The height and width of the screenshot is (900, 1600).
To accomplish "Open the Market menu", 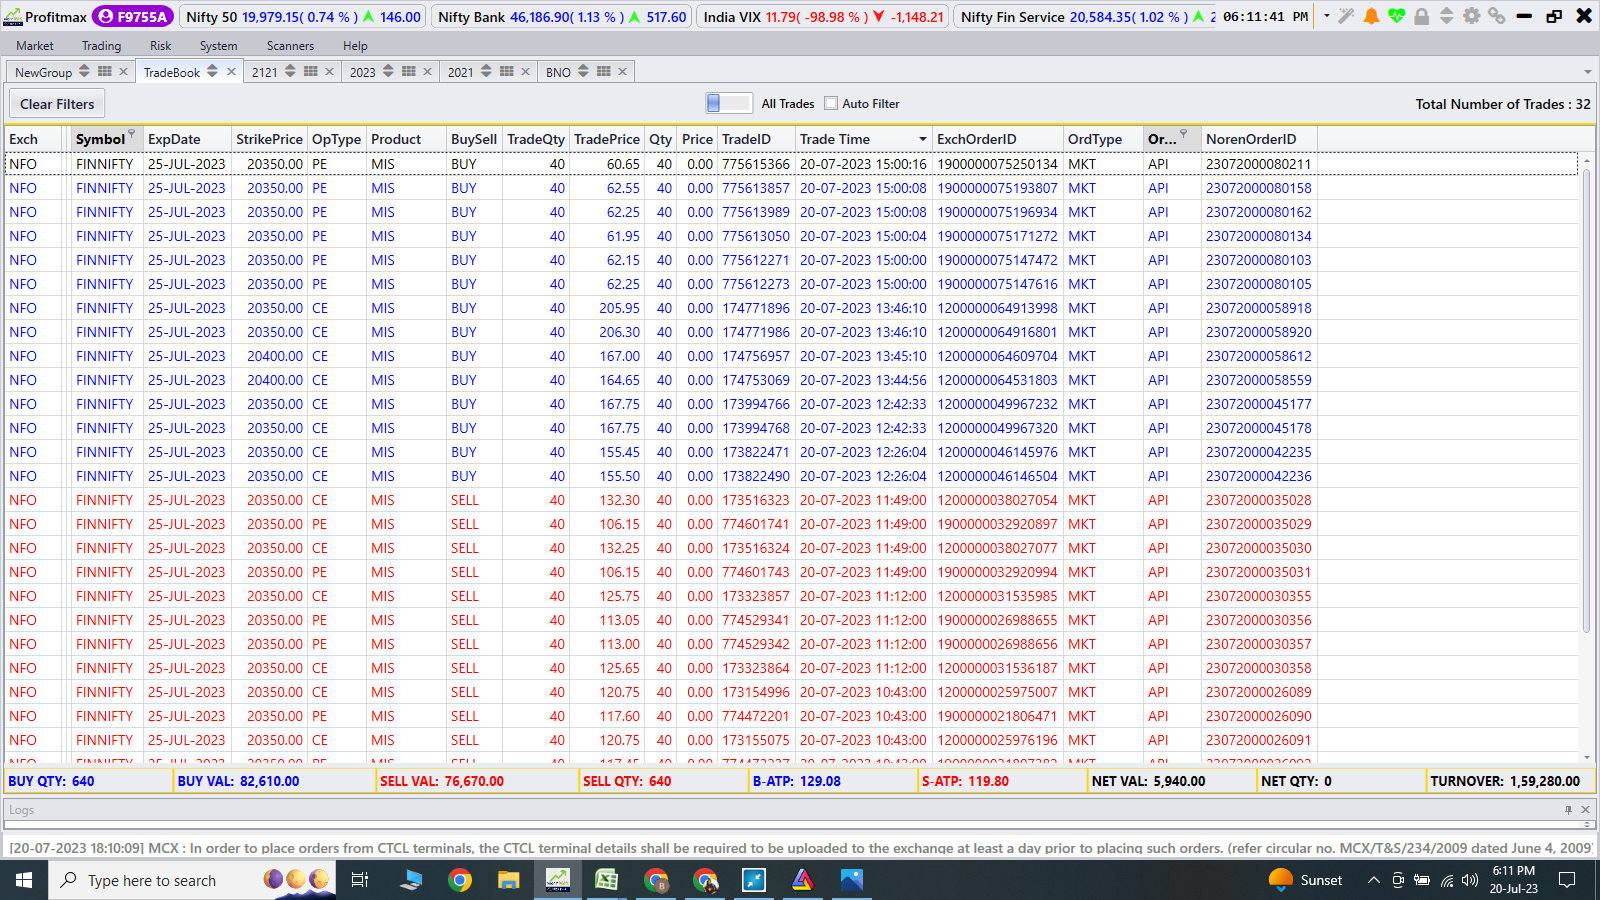I will click(x=35, y=46).
